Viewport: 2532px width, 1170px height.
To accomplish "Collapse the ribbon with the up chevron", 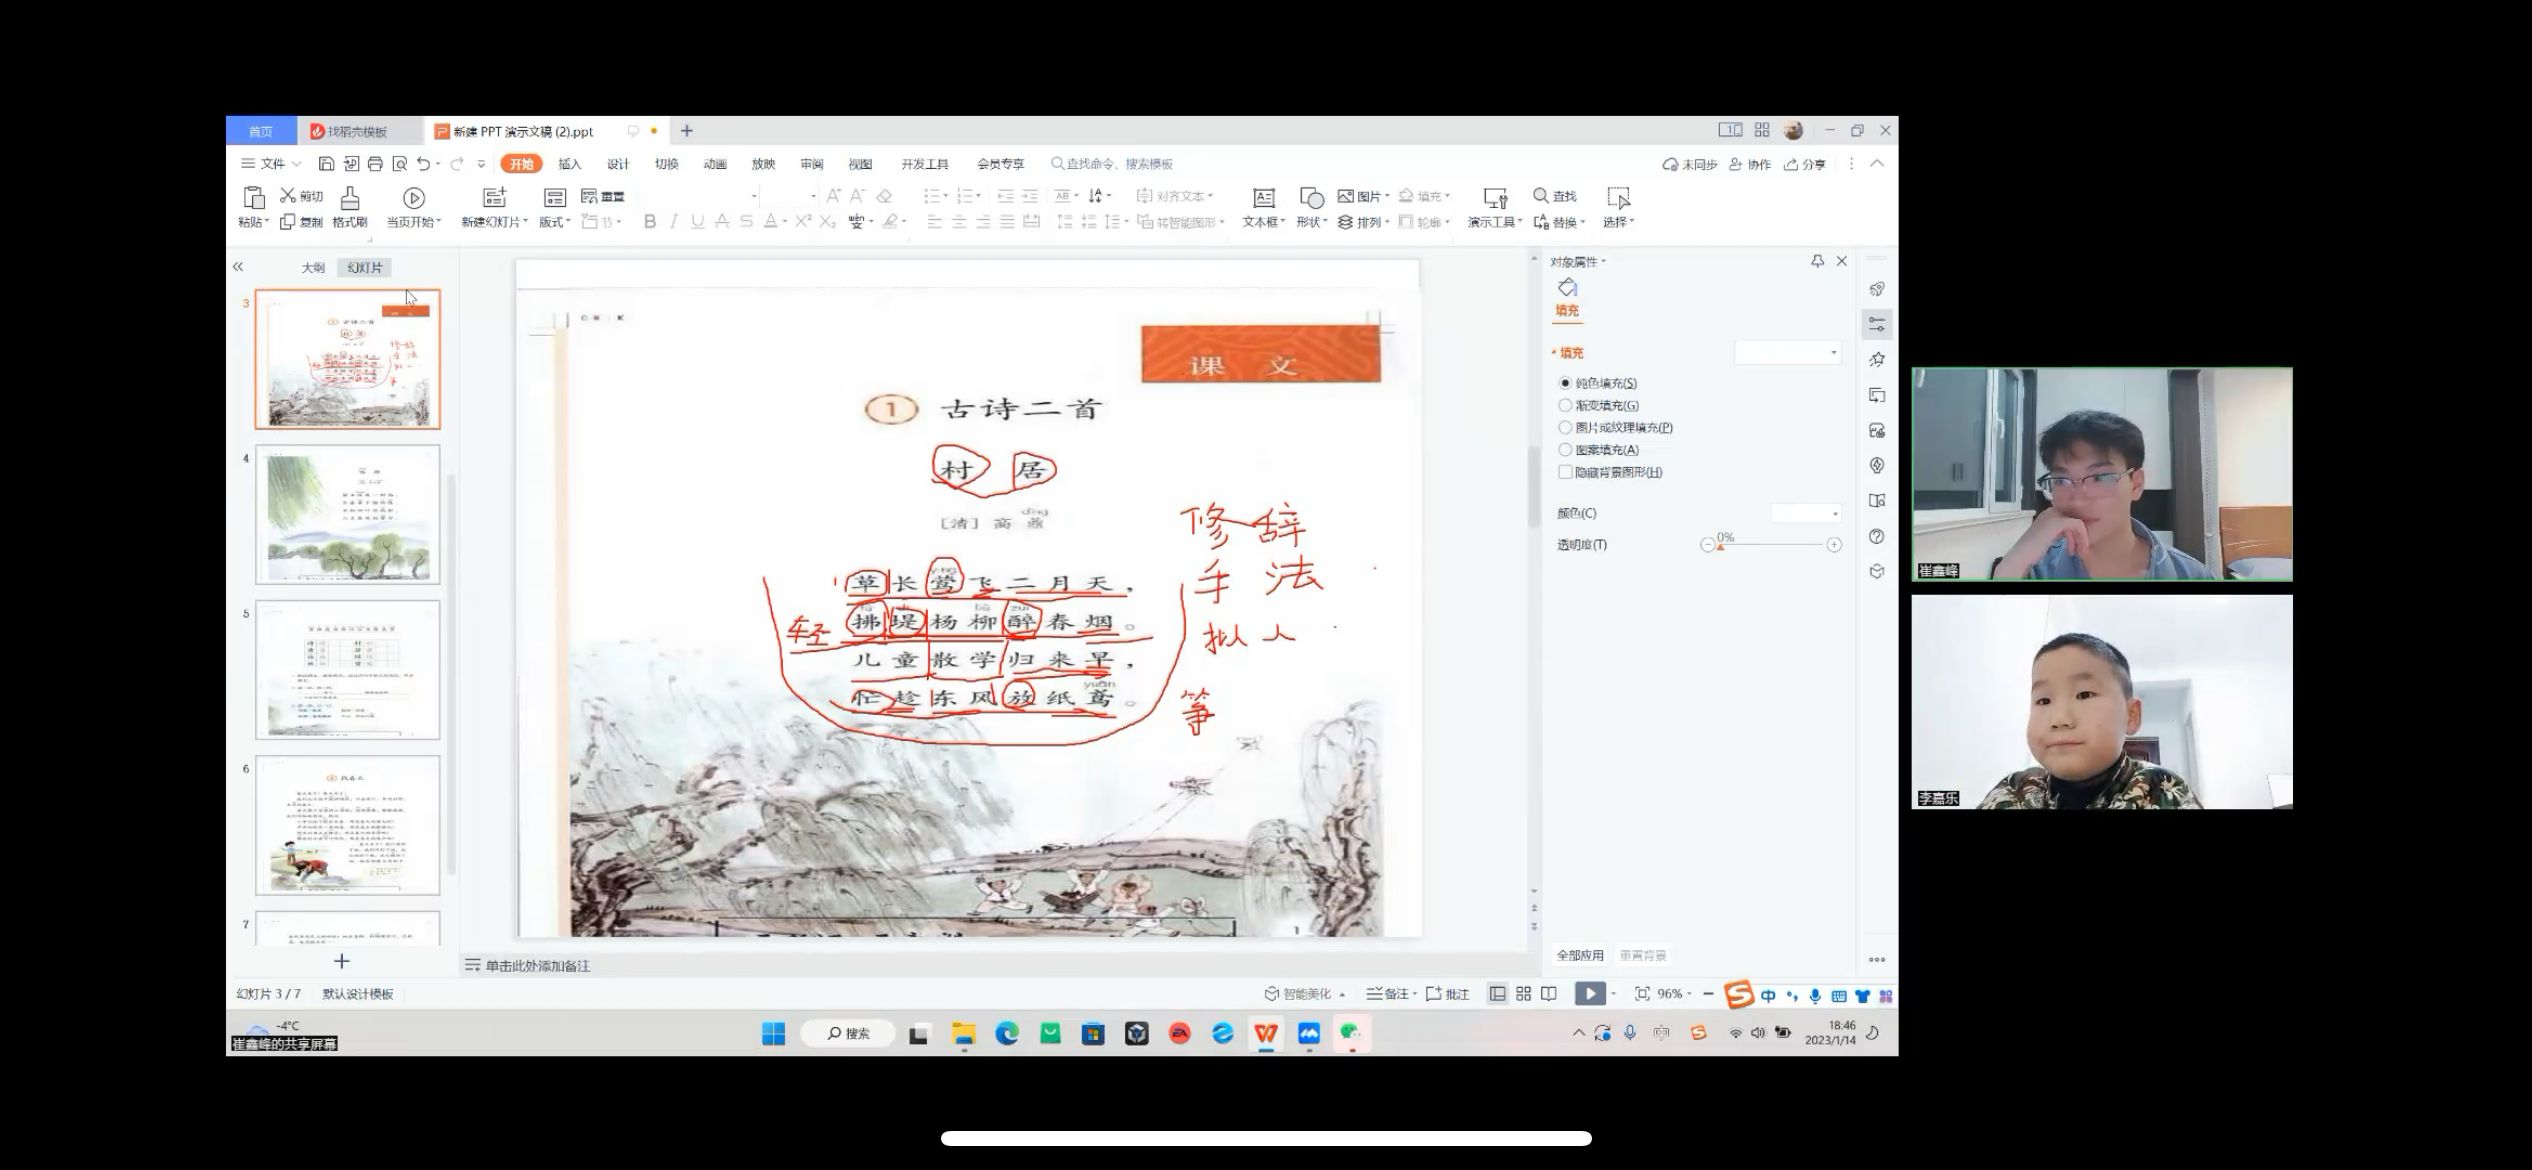I will pyautogui.click(x=1877, y=163).
